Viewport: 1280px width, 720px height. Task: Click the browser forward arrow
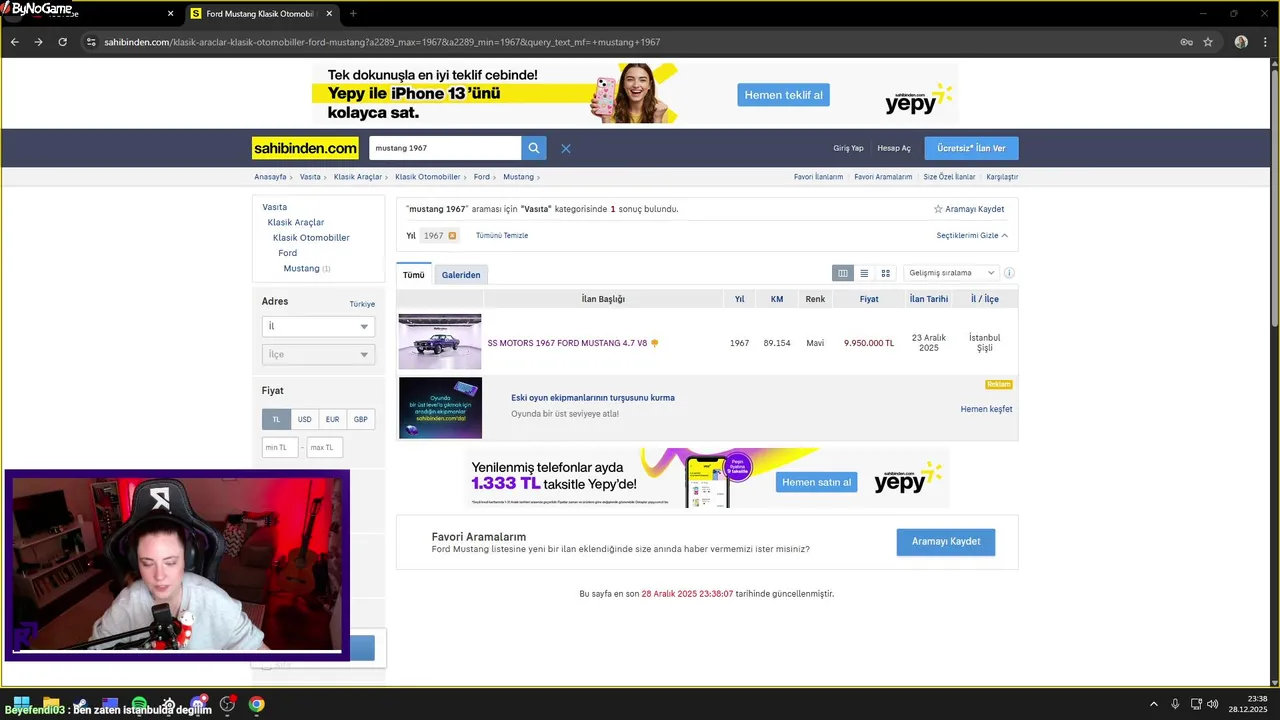(38, 42)
